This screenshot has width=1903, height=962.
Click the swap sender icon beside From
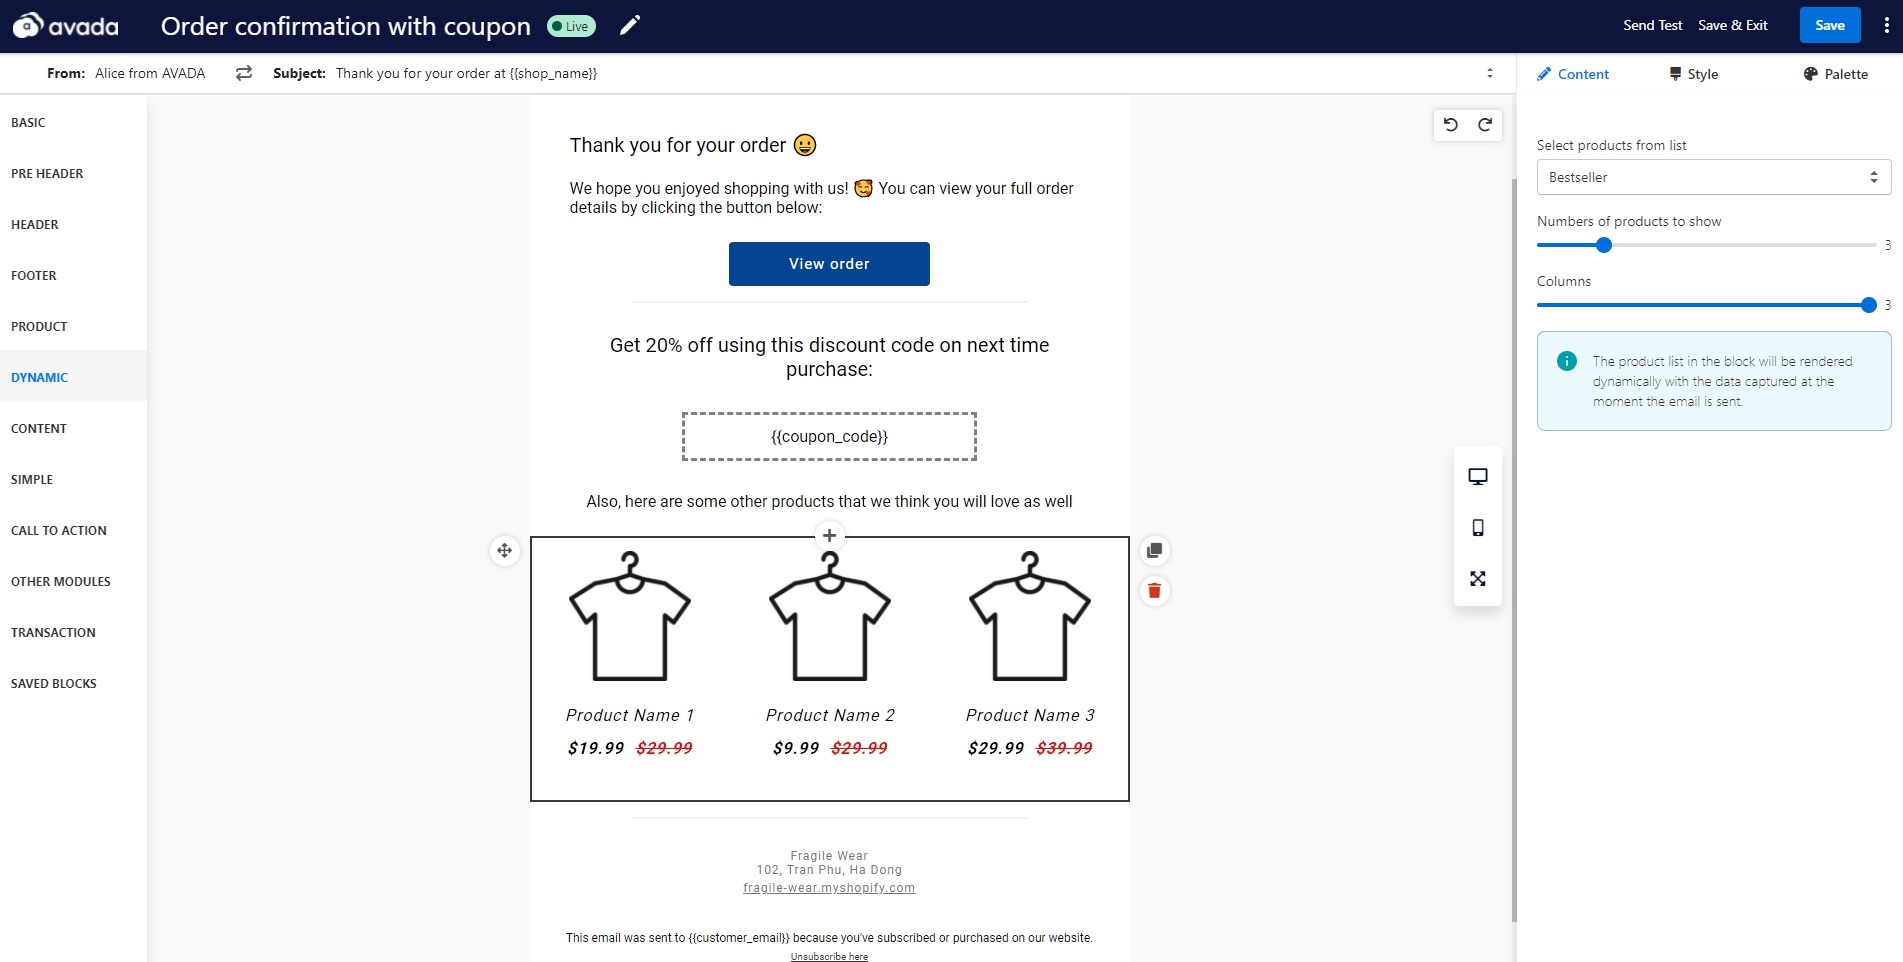[x=244, y=73]
